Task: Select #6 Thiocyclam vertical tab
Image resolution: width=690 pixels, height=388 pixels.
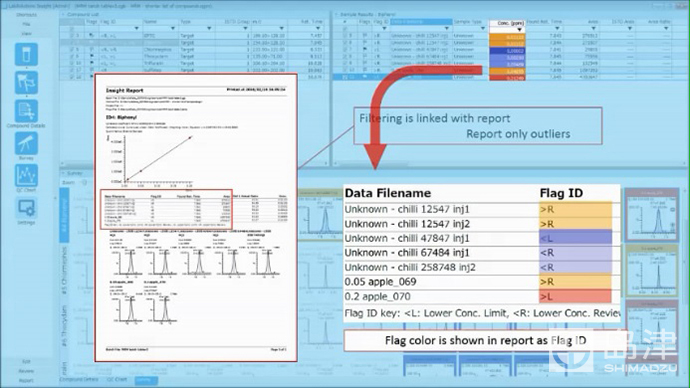Action: click(64, 326)
